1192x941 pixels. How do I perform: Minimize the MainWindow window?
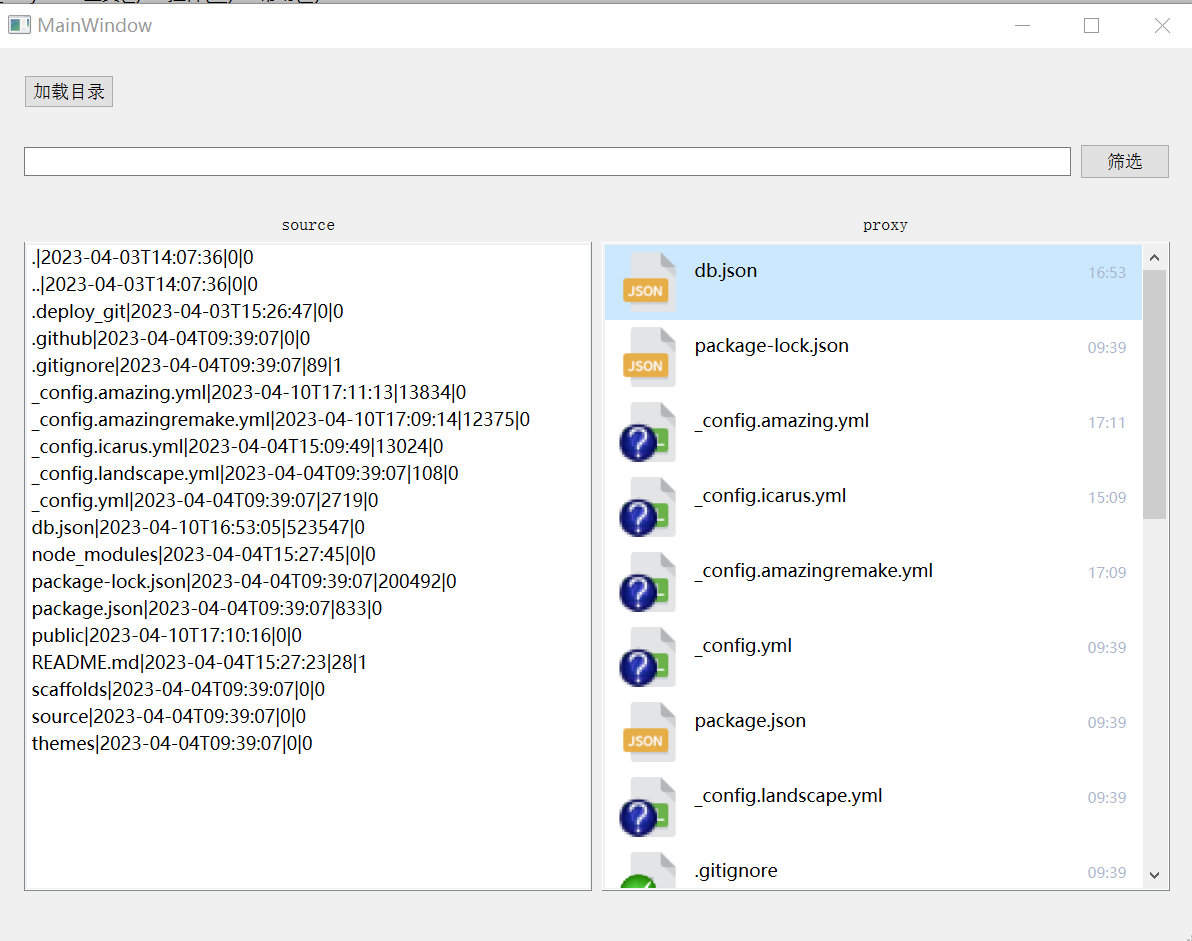(x=1022, y=25)
